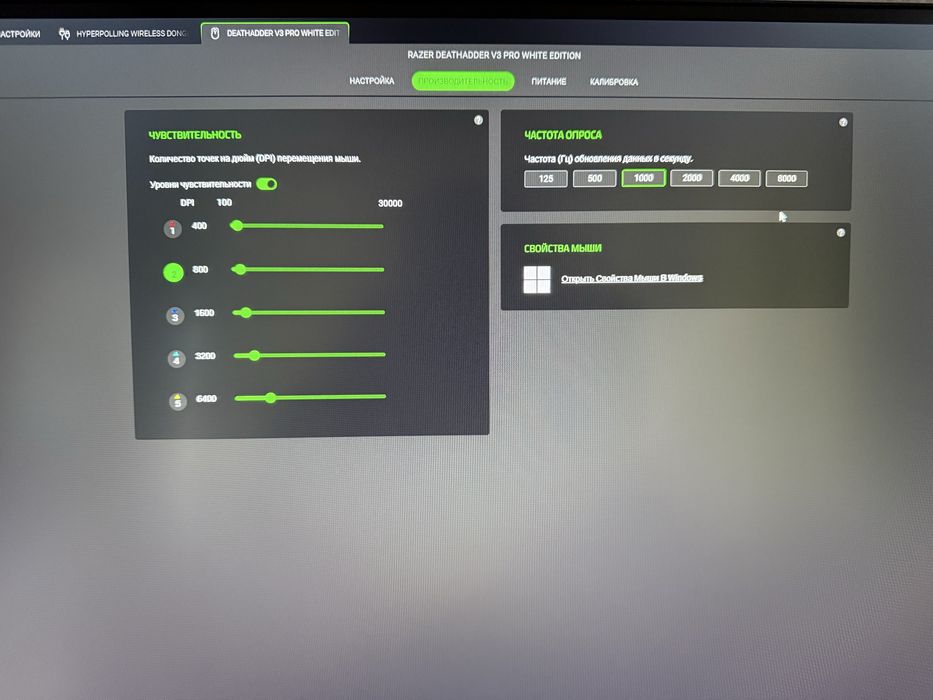
Task: Select DPI stage 5 (6400)
Action: (177, 402)
